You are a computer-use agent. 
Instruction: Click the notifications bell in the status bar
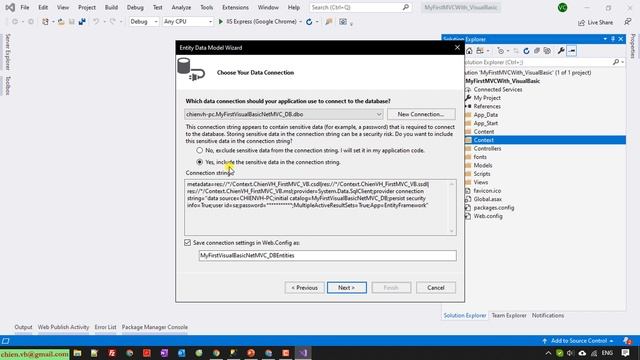[x=627, y=341]
